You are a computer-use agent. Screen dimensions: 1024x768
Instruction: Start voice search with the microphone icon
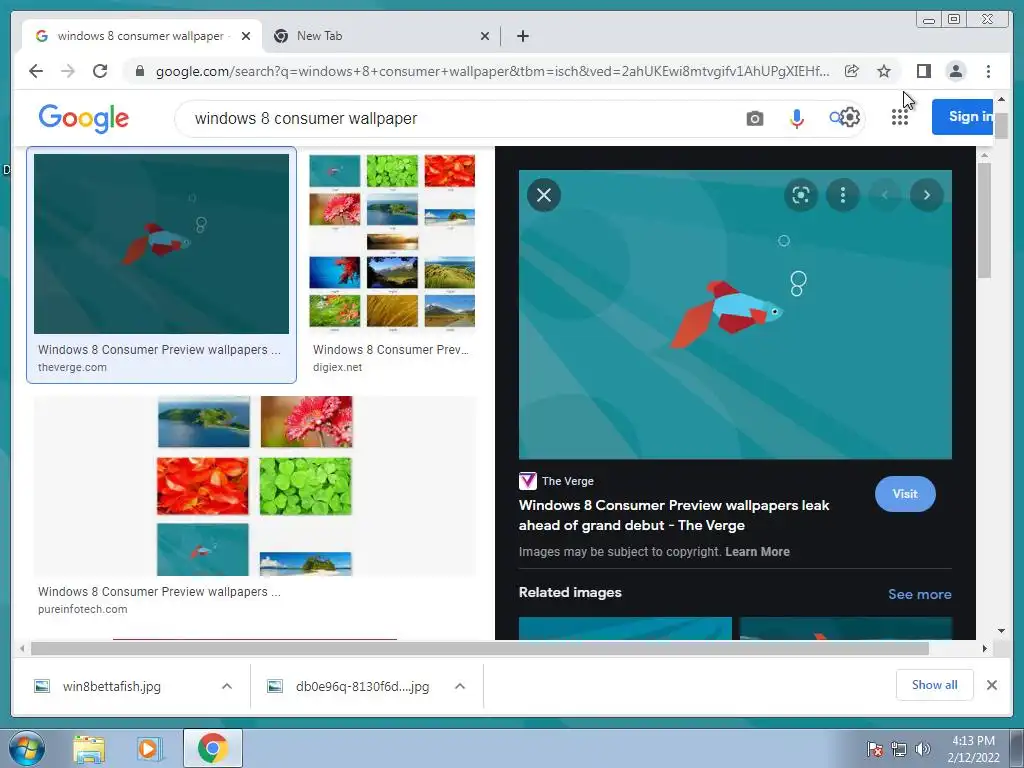pyautogui.click(x=796, y=119)
